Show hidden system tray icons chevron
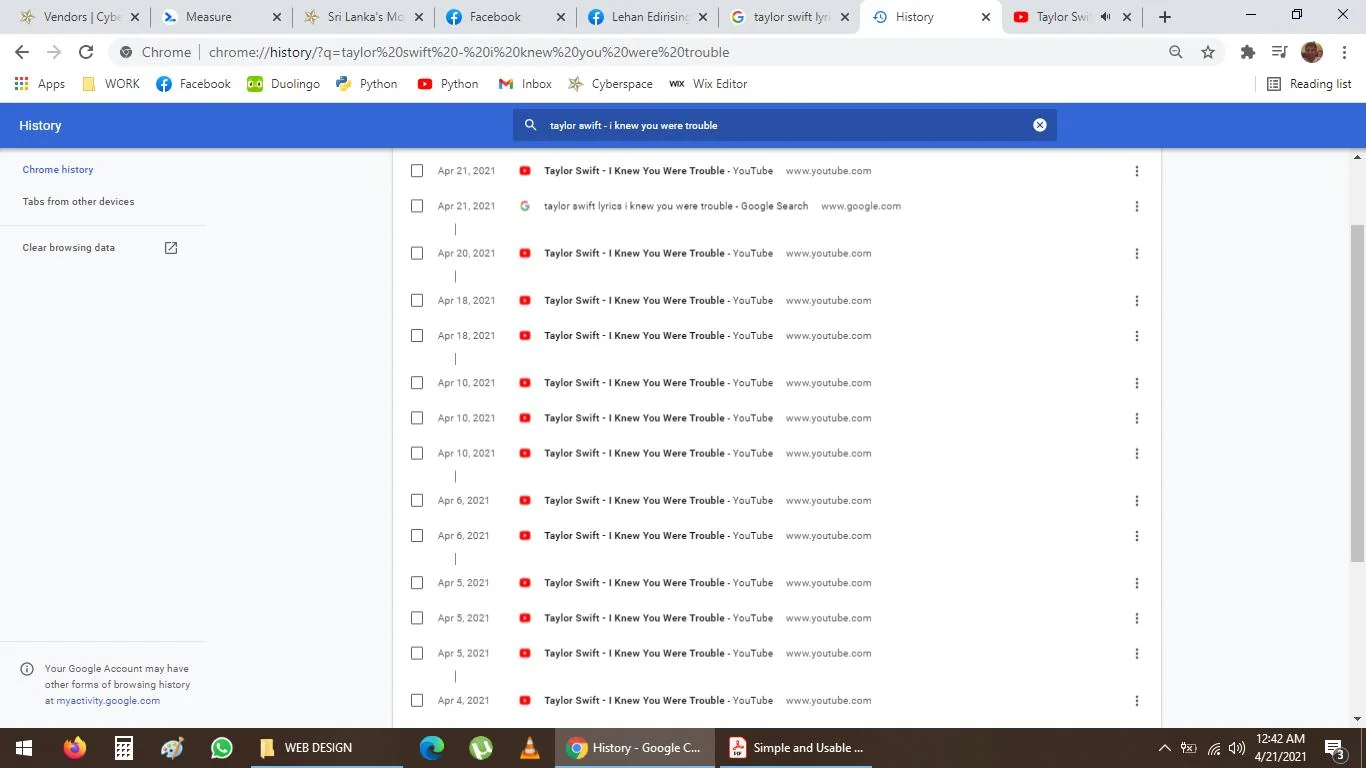Image resolution: width=1366 pixels, height=768 pixels. point(1164,748)
